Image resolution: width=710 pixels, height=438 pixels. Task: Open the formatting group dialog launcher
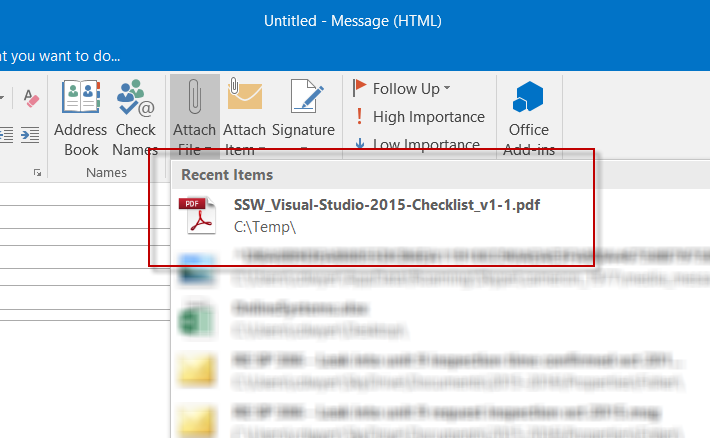[x=38, y=173]
